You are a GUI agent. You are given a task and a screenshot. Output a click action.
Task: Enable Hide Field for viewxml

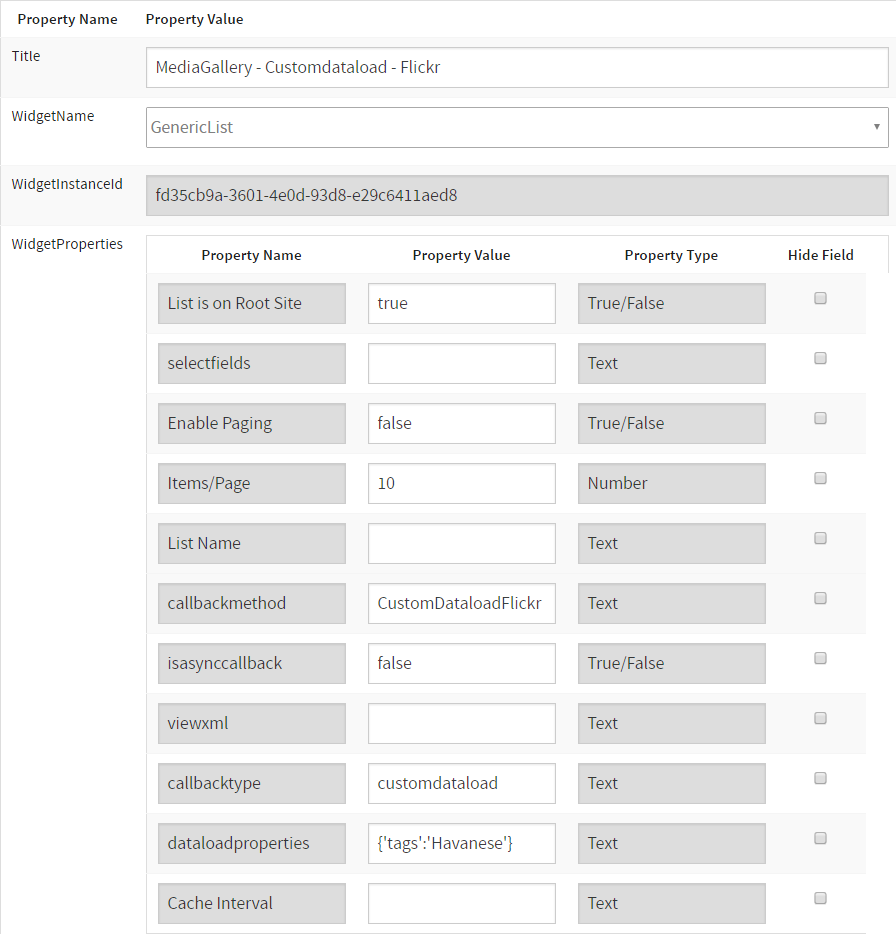click(x=820, y=718)
